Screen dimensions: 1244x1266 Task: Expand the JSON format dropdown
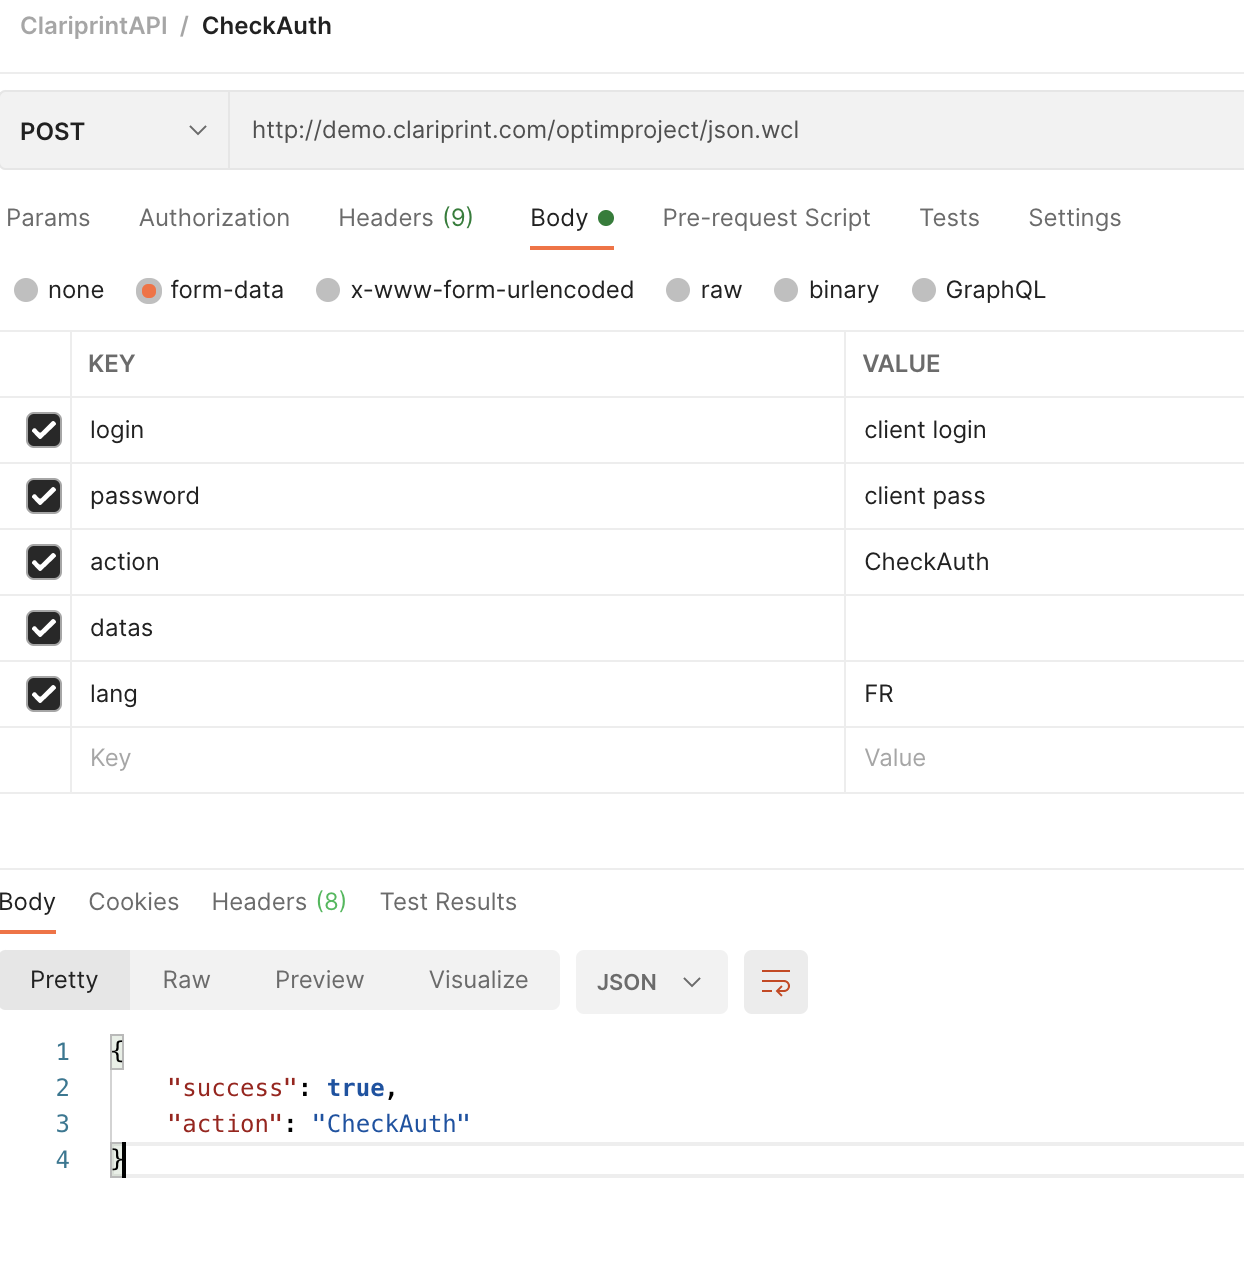[x=651, y=982]
